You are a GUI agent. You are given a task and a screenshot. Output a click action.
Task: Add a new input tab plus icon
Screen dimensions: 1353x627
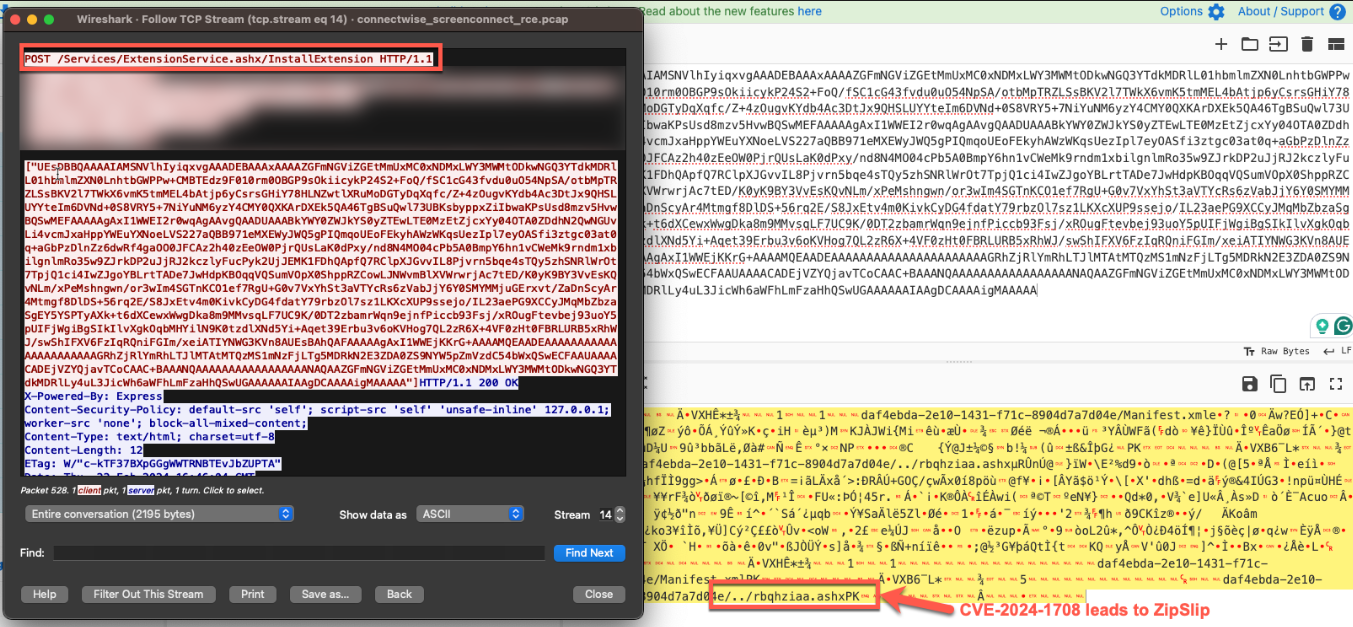click(1220, 44)
